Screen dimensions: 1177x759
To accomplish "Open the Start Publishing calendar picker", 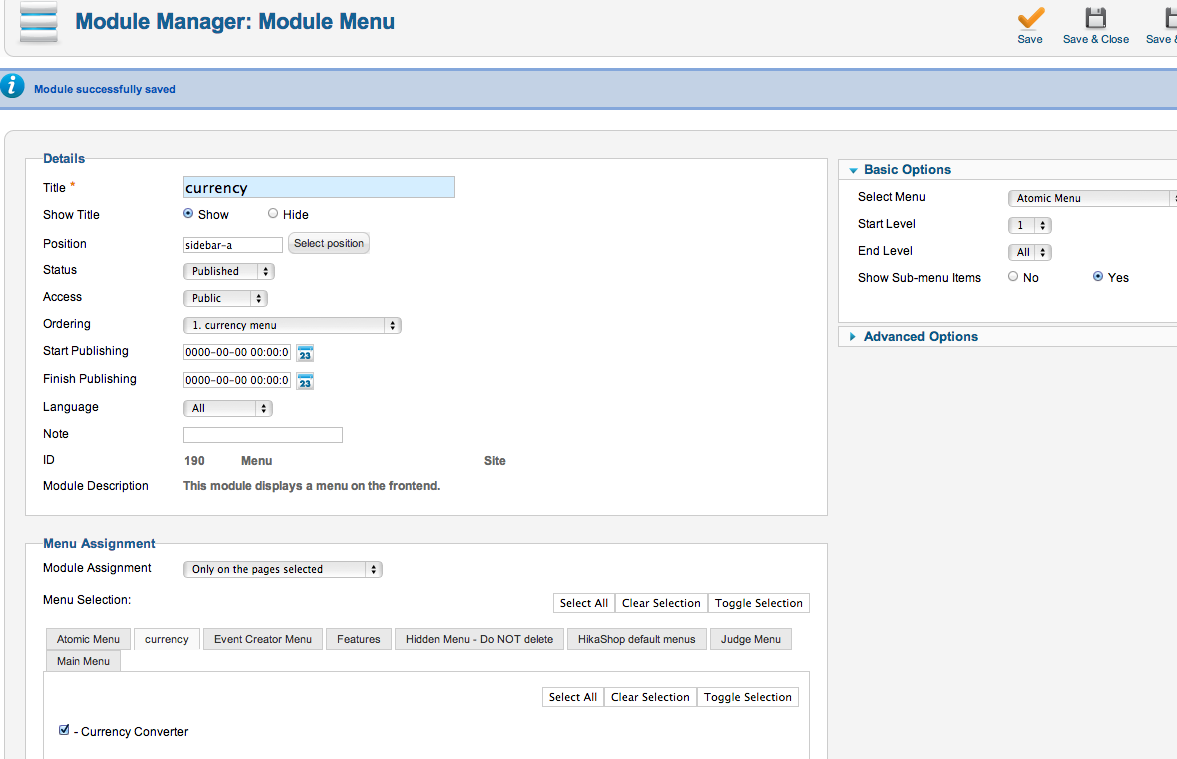I will tap(306, 353).
